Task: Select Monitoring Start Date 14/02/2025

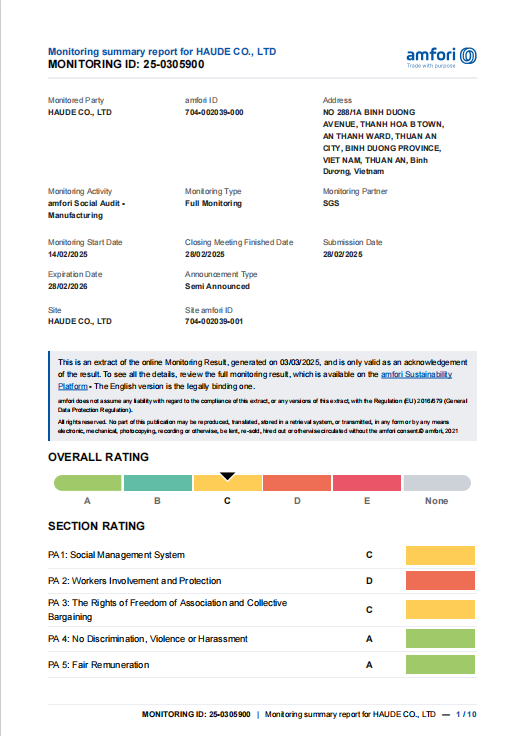Action: click(x=68, y=254)
